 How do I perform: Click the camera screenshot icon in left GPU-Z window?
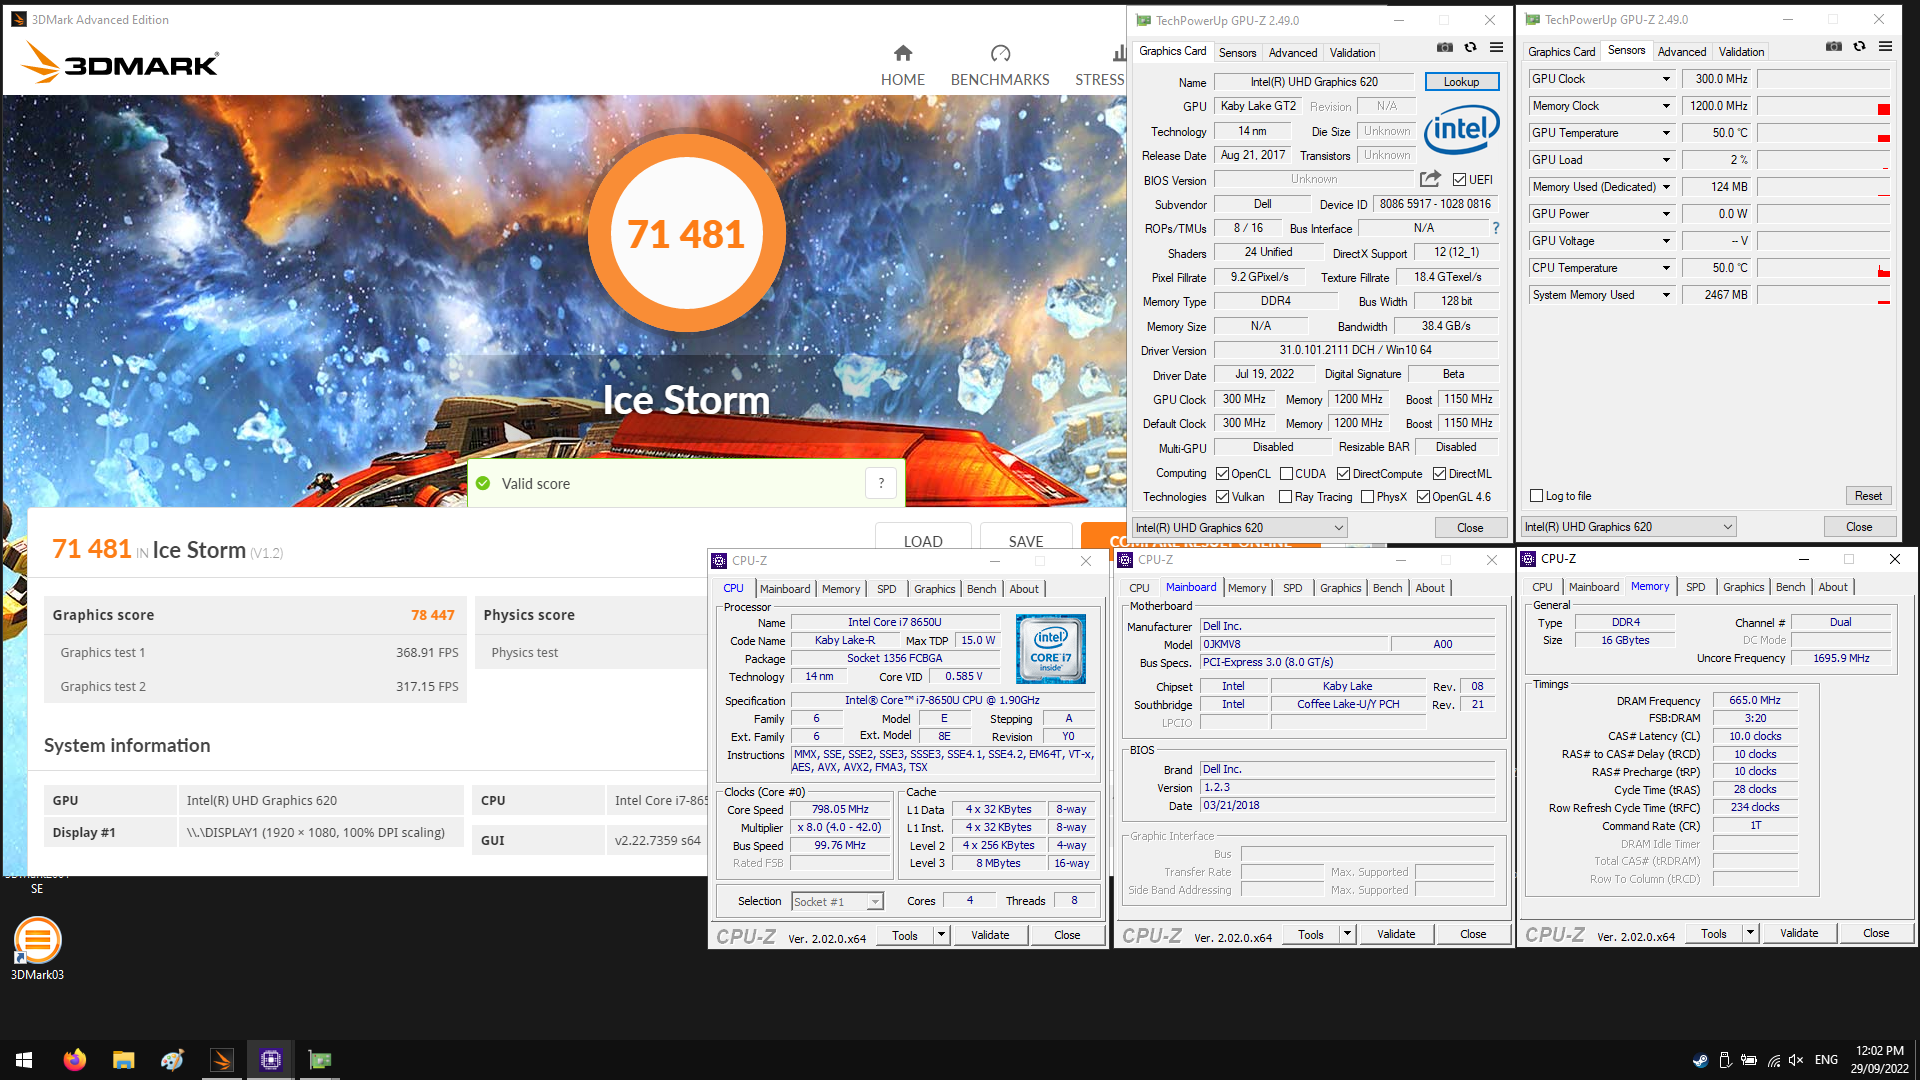1444,47
